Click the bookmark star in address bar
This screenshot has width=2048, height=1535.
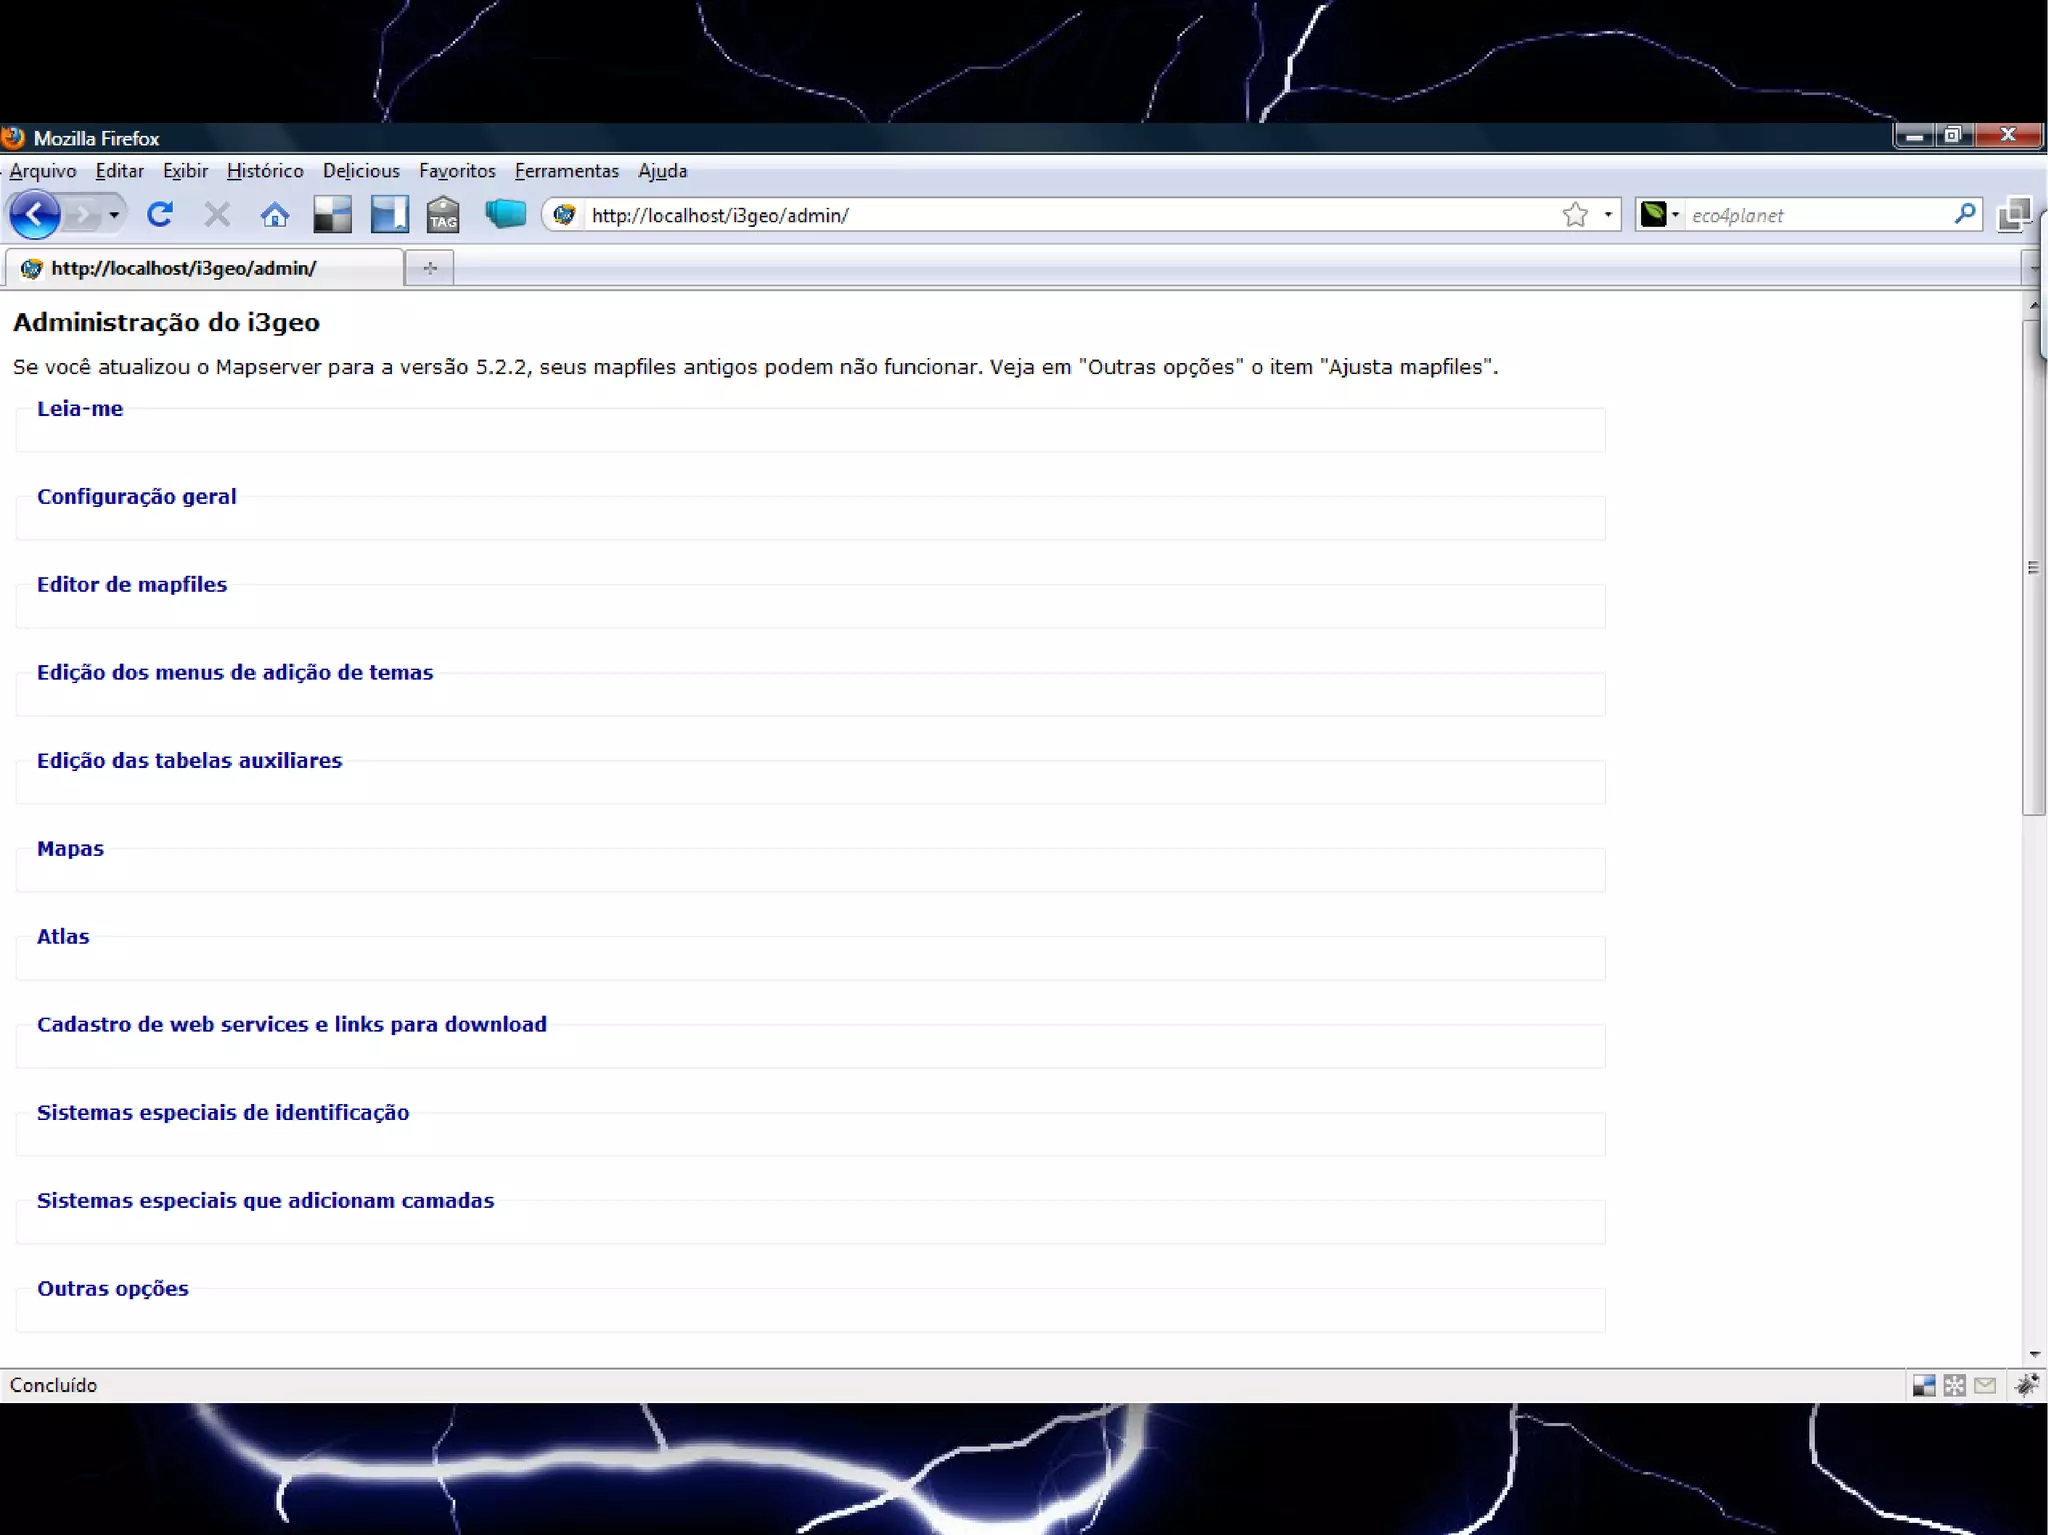click(1575, 214)
